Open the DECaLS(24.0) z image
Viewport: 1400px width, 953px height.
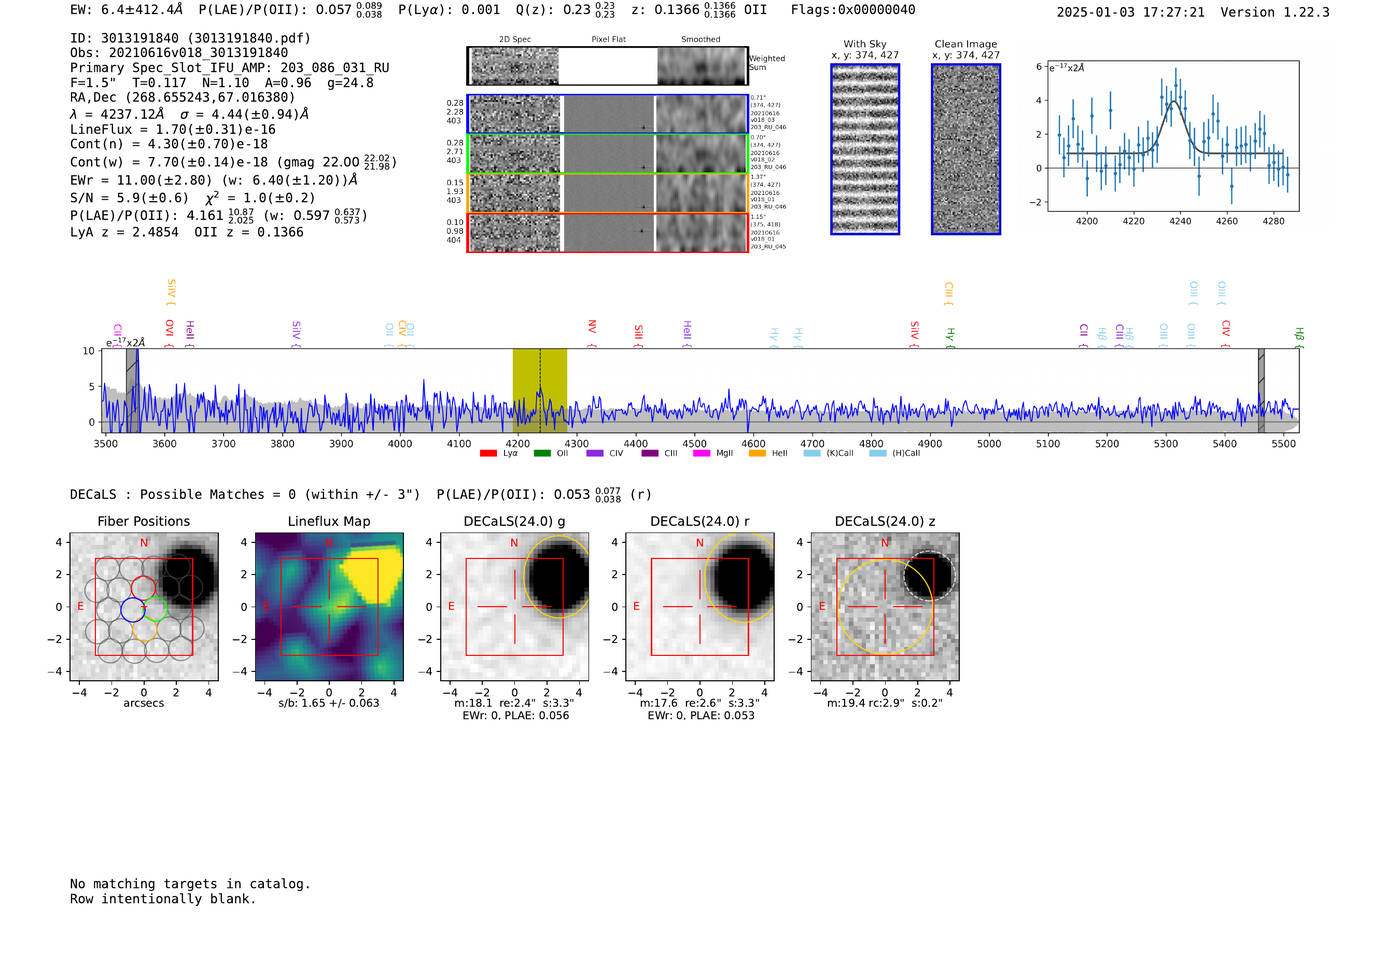click(x=885, y=607)
